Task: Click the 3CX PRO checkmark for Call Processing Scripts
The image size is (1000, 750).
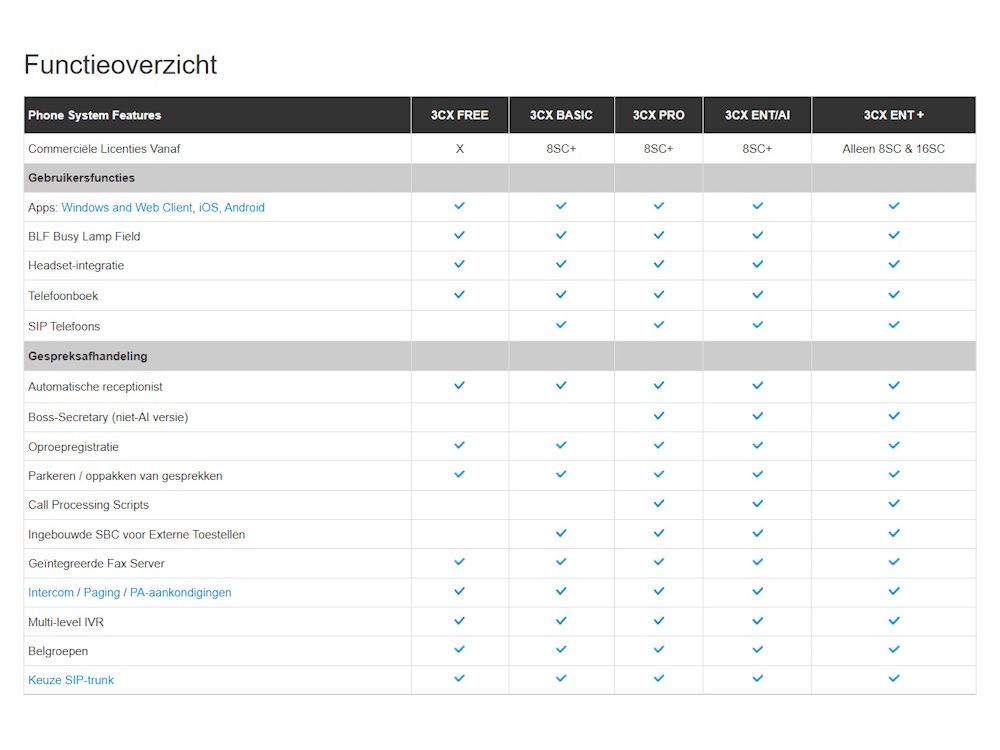Action: (x=659, y=503)
